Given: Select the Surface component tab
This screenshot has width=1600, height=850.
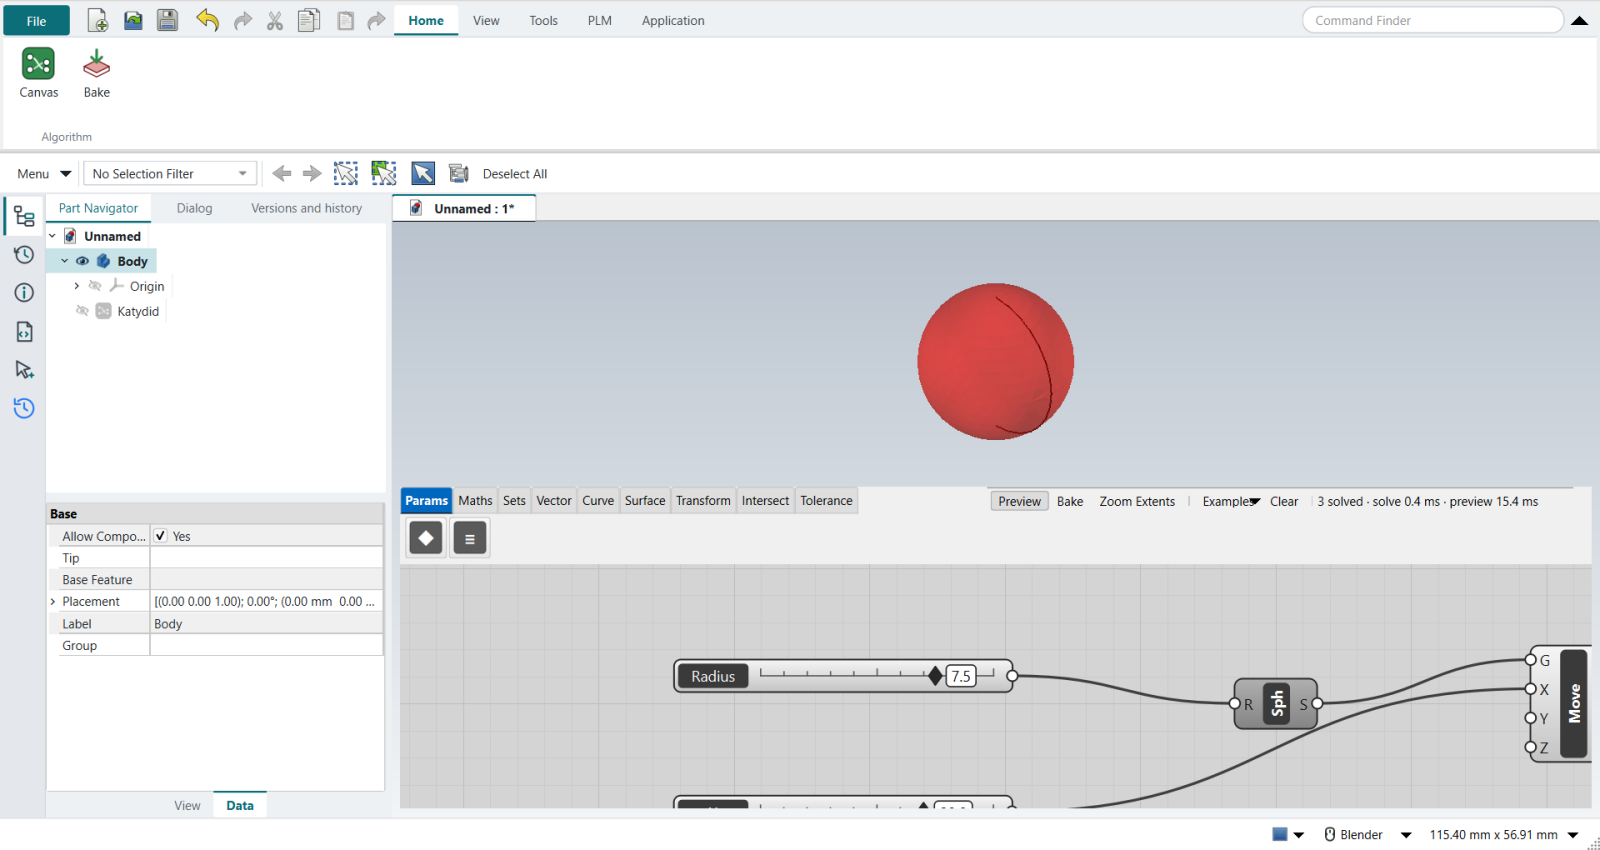Looking at the screenshot, I should tap(645, 501).
